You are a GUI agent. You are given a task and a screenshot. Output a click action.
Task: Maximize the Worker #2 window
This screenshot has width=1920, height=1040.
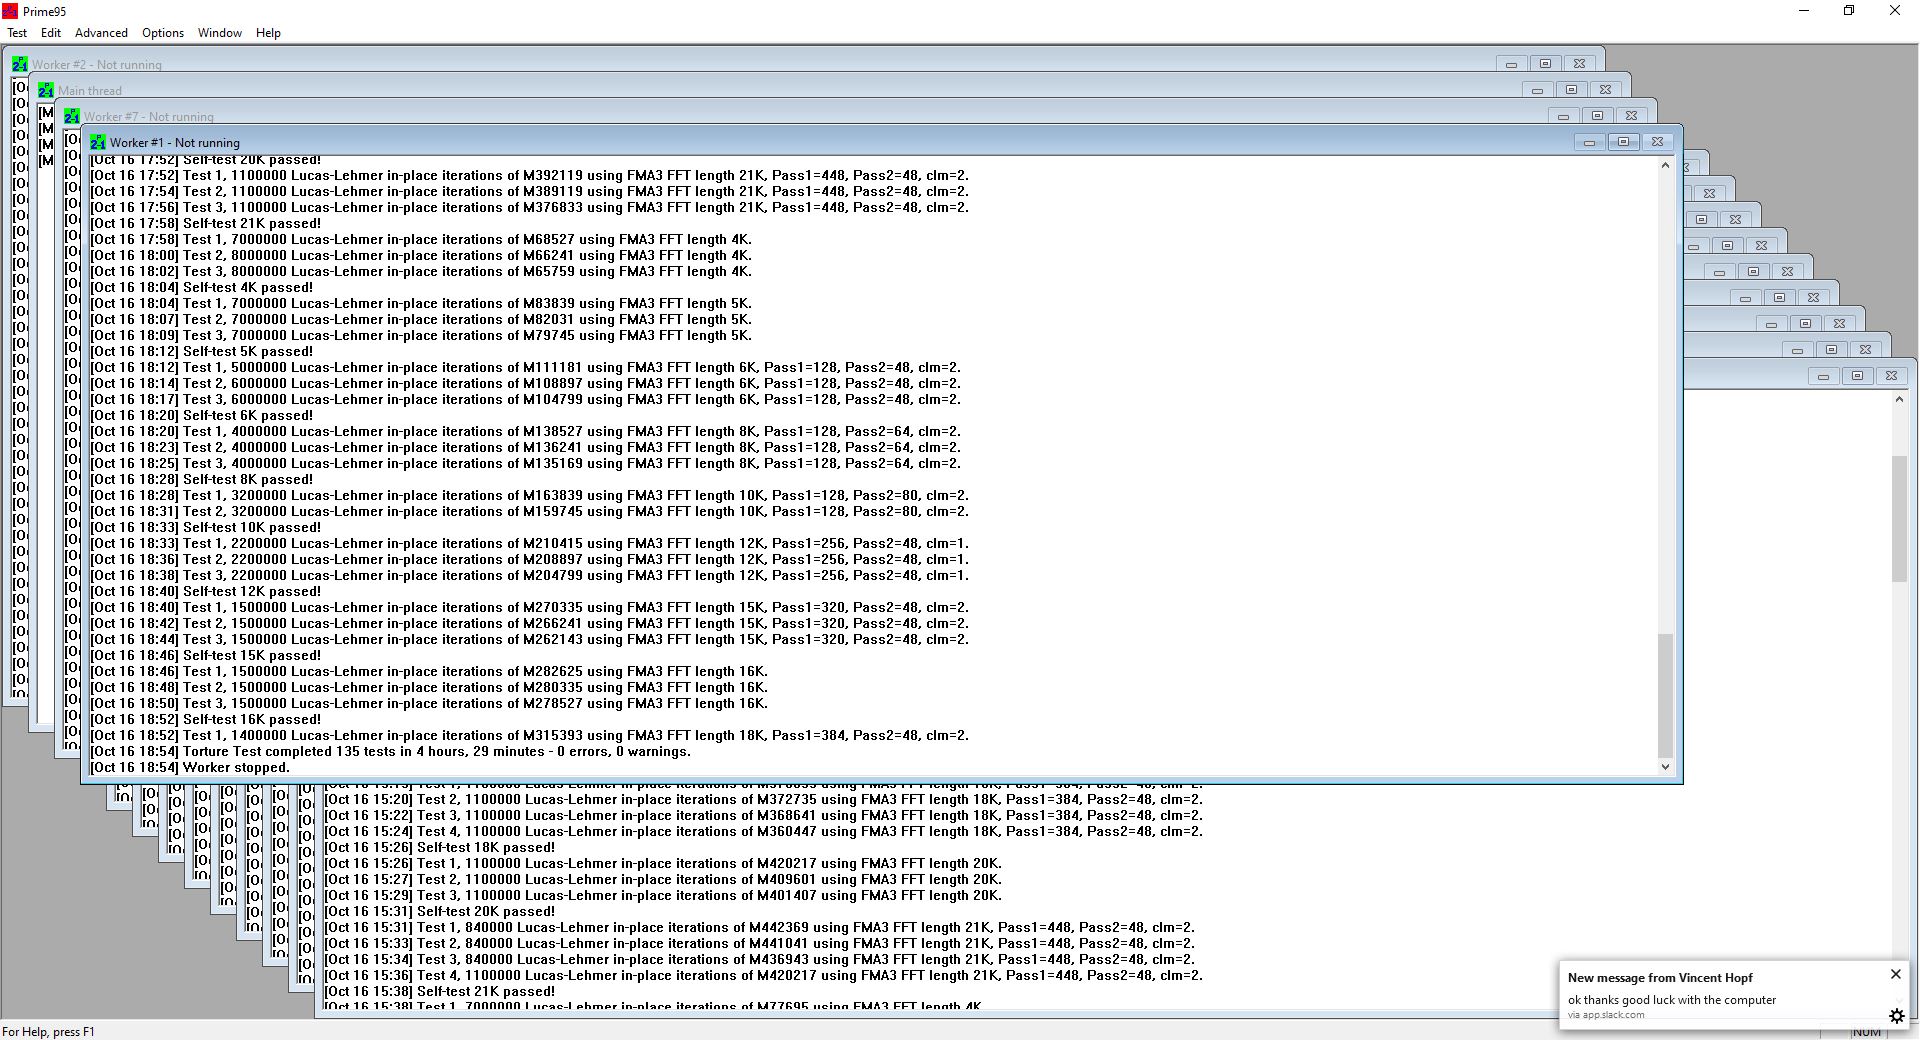point(1545,64)
